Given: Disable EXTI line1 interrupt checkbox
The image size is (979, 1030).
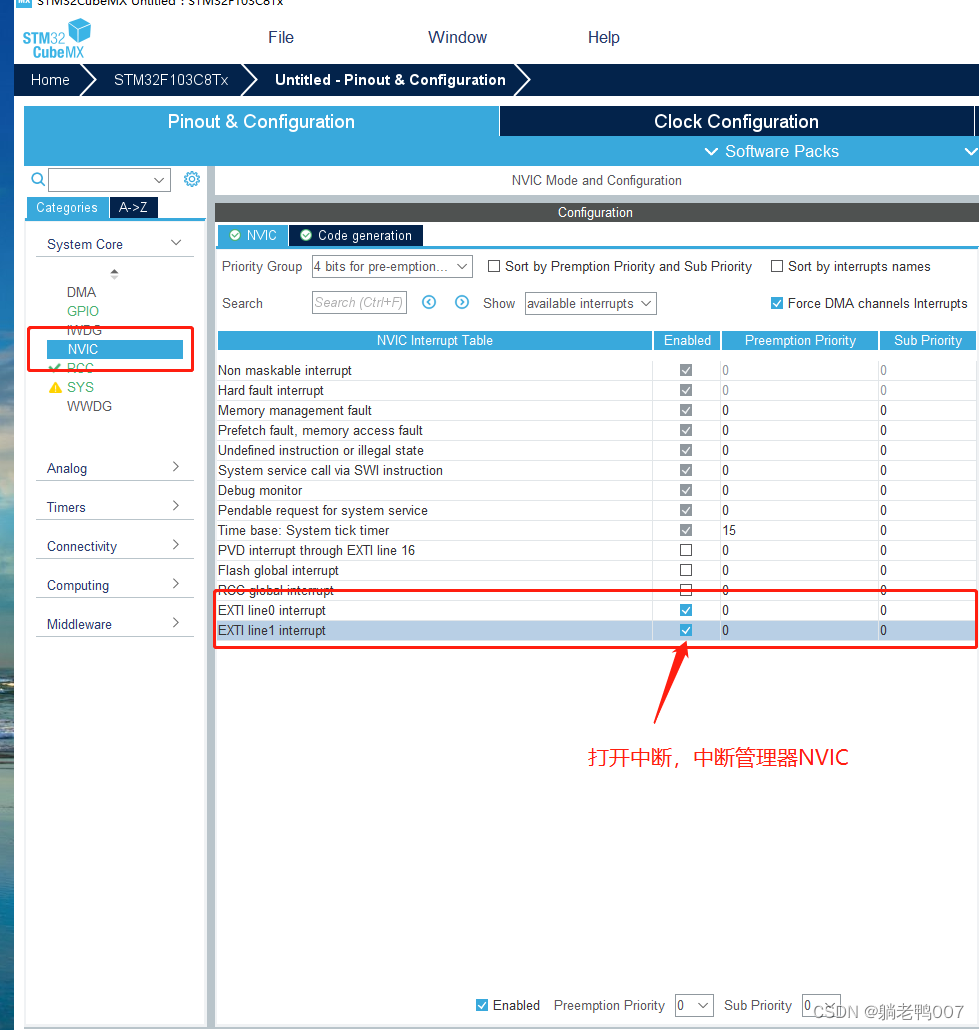Looking at the screenshot, I should point(686,630).
